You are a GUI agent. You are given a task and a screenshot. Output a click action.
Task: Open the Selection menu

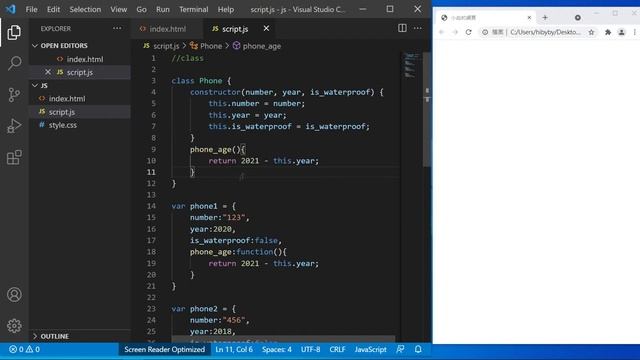click(85, 9)
